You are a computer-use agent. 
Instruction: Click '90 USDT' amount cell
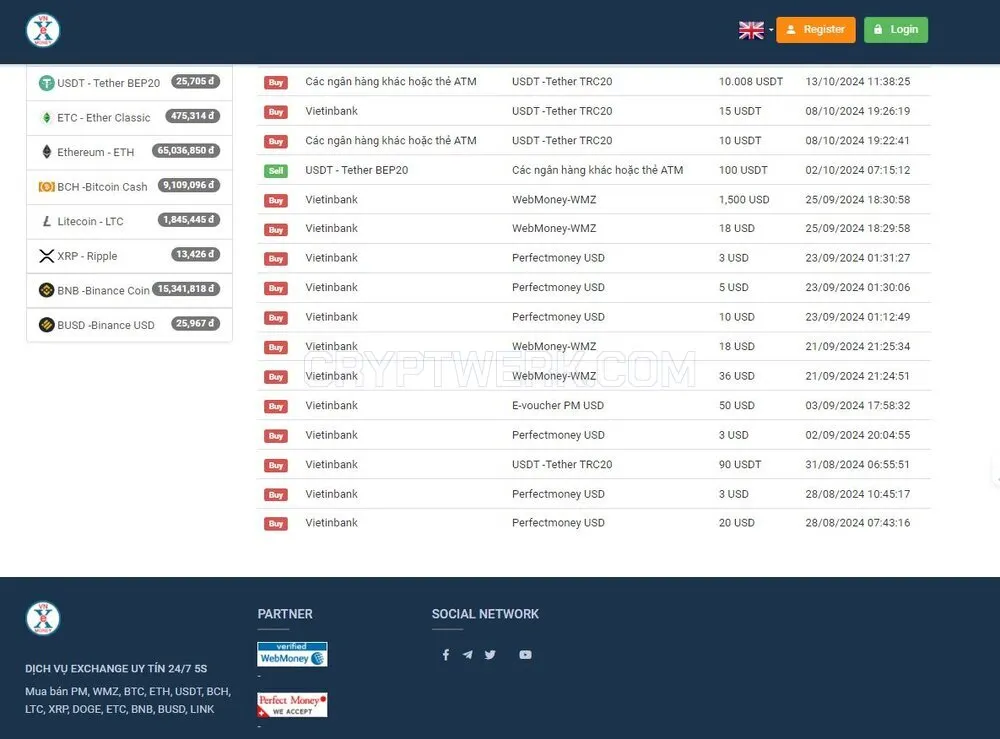click(x=740, y=465)
